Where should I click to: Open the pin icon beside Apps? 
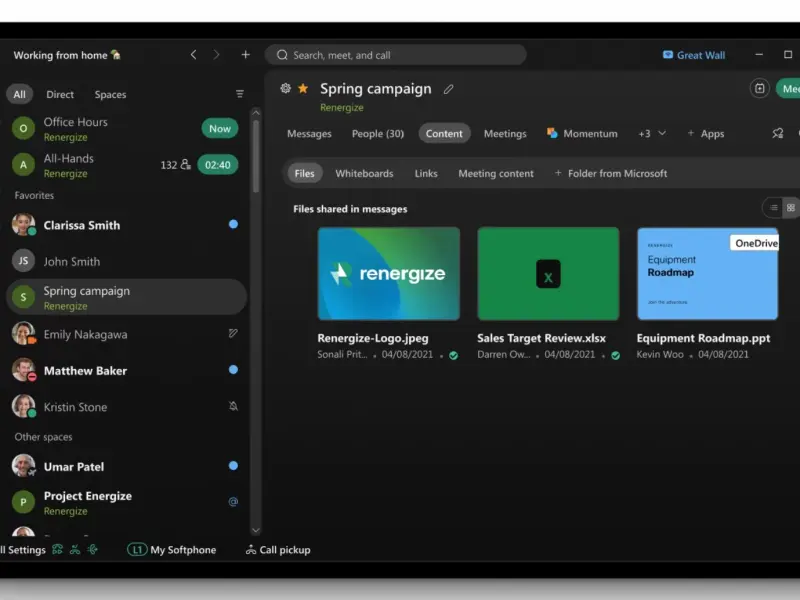coord(778,133)
